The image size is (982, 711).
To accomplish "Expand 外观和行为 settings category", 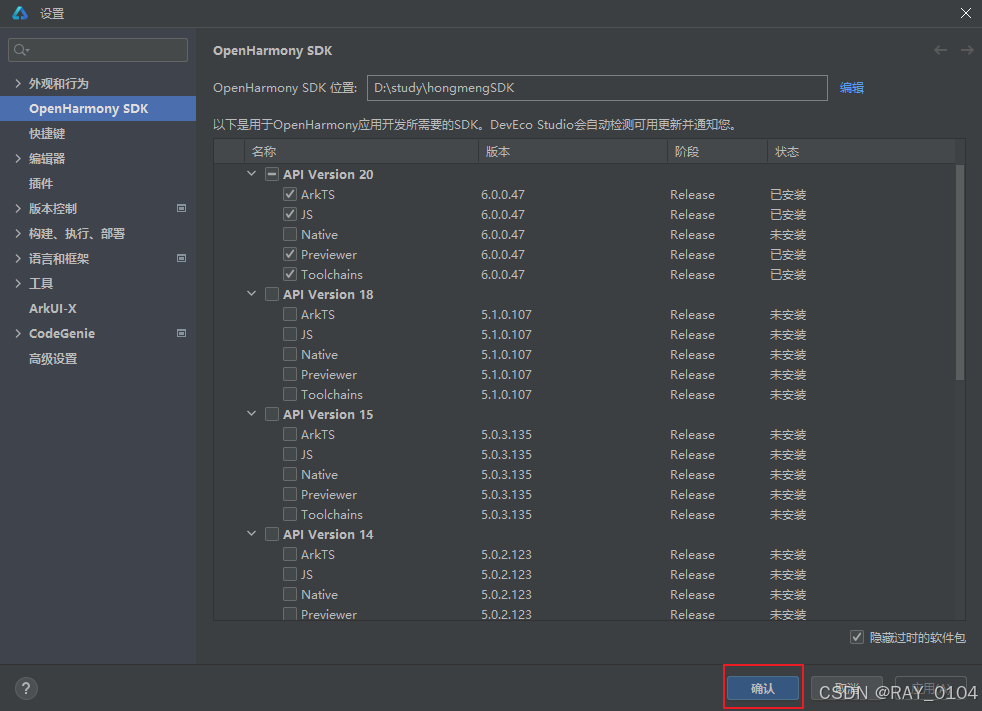I will pyautogui.click(x=18, y=83).
